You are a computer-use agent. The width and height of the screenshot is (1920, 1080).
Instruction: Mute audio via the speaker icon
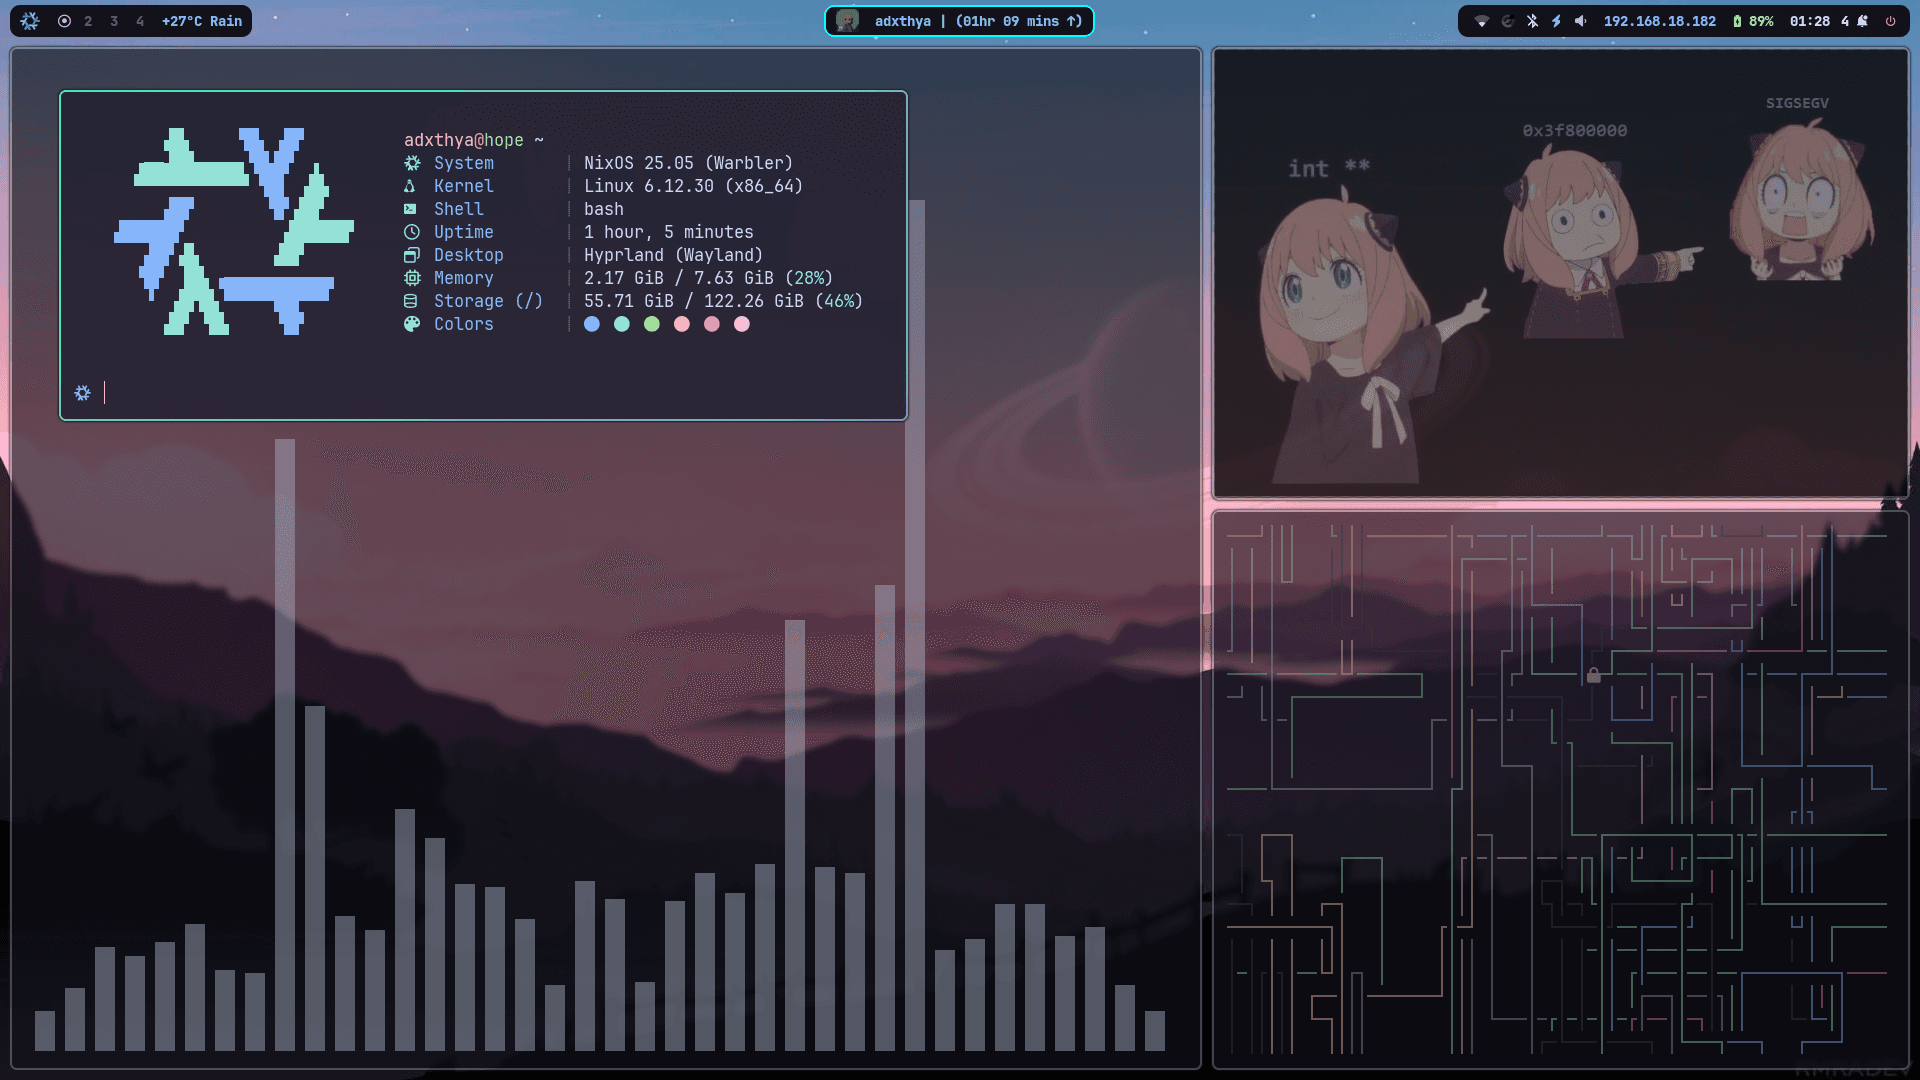pyautogui.click(x=1581, y=21)
